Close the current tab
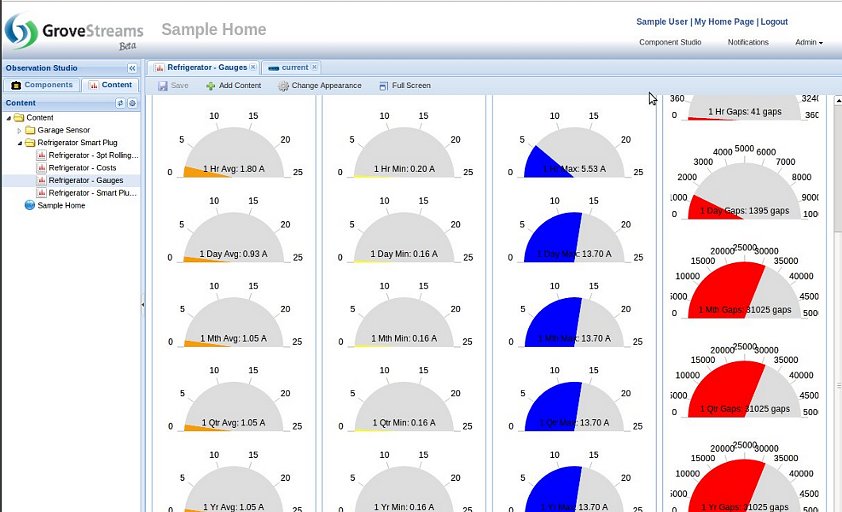The width and height of the screenshot is (842, 512). (x=314, y=67)
